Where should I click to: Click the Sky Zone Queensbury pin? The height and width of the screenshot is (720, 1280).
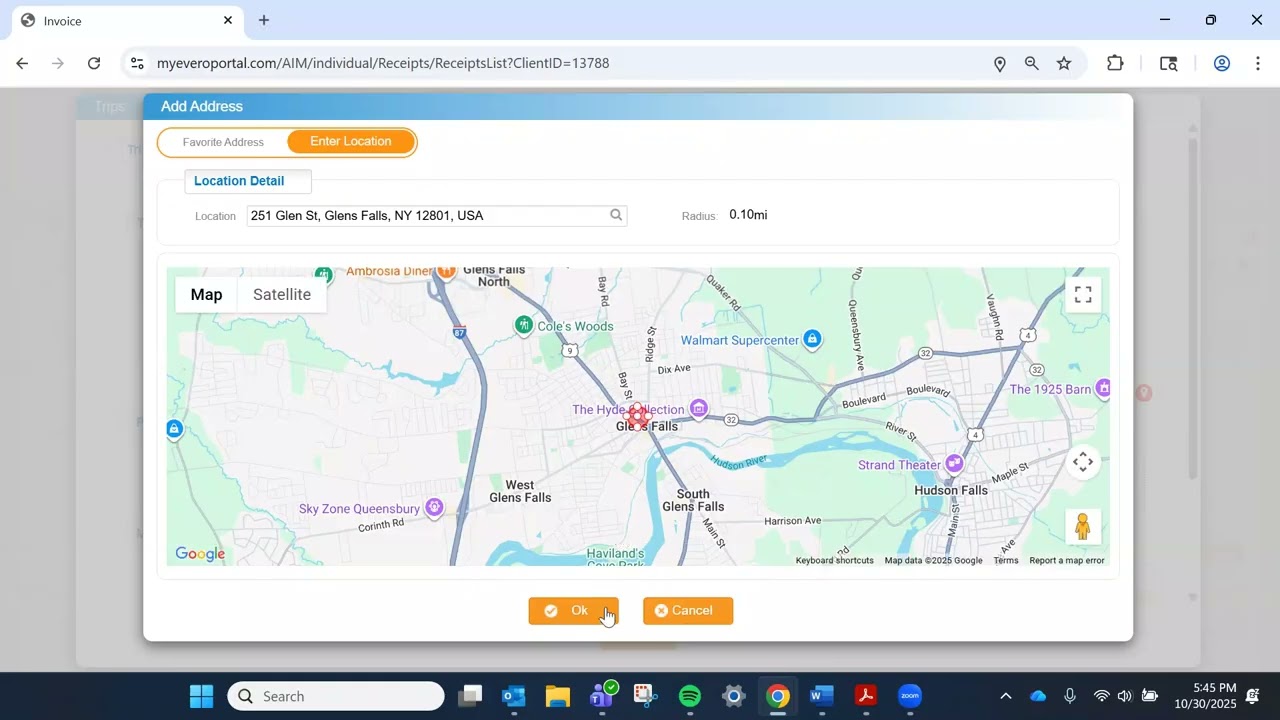click(x=434, y=508)
